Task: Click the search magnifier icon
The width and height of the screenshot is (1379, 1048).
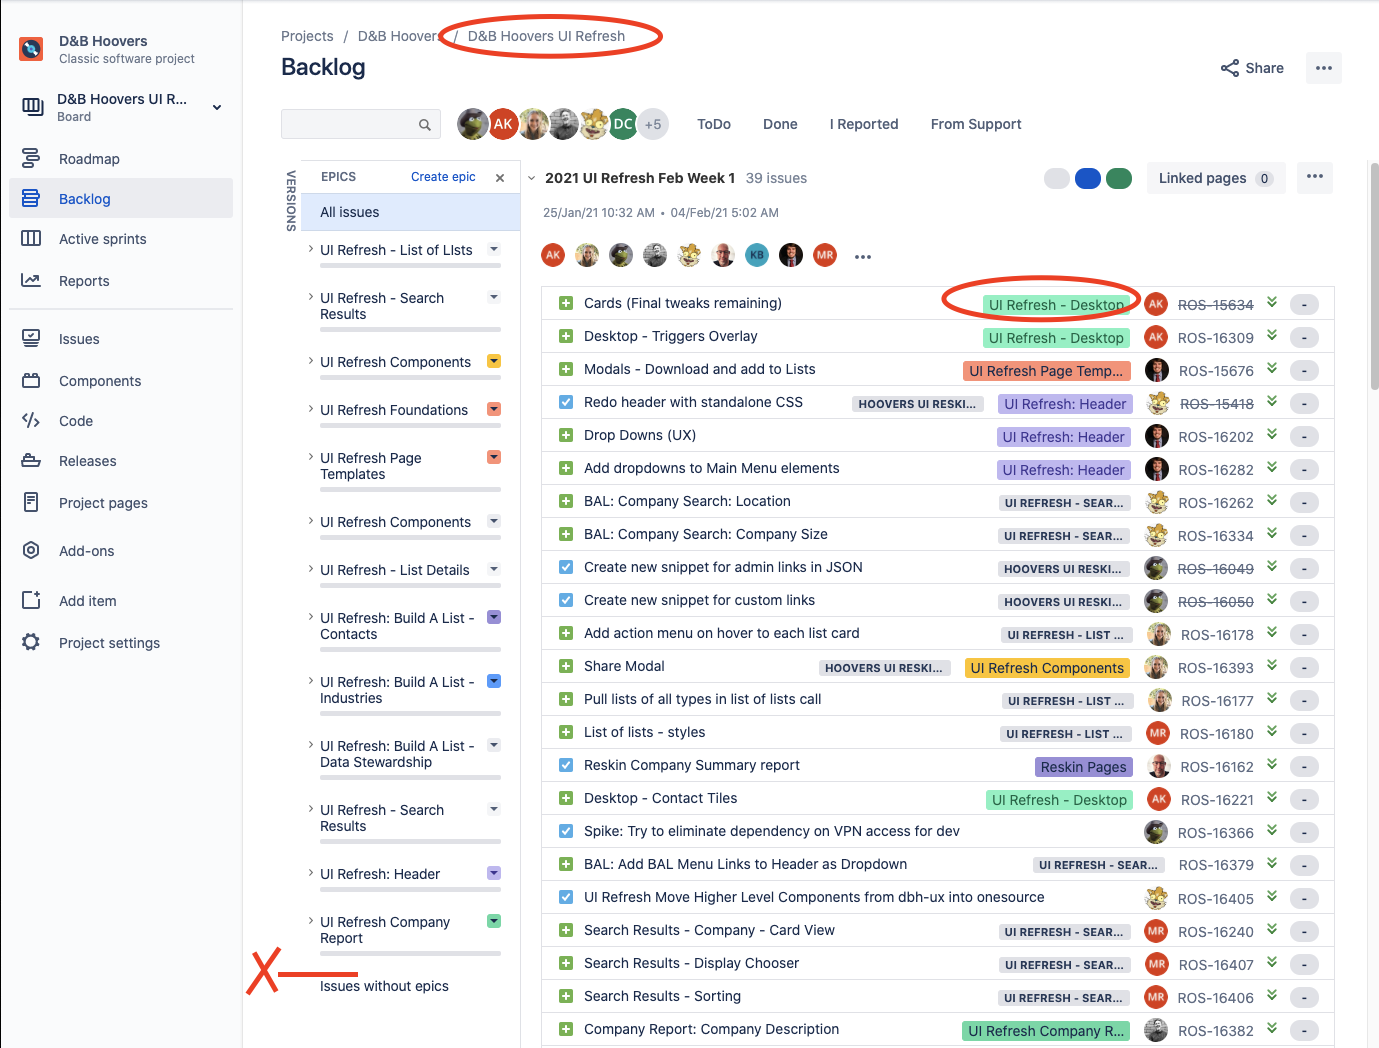Action: pyautogui.click(x=425, y=125)
